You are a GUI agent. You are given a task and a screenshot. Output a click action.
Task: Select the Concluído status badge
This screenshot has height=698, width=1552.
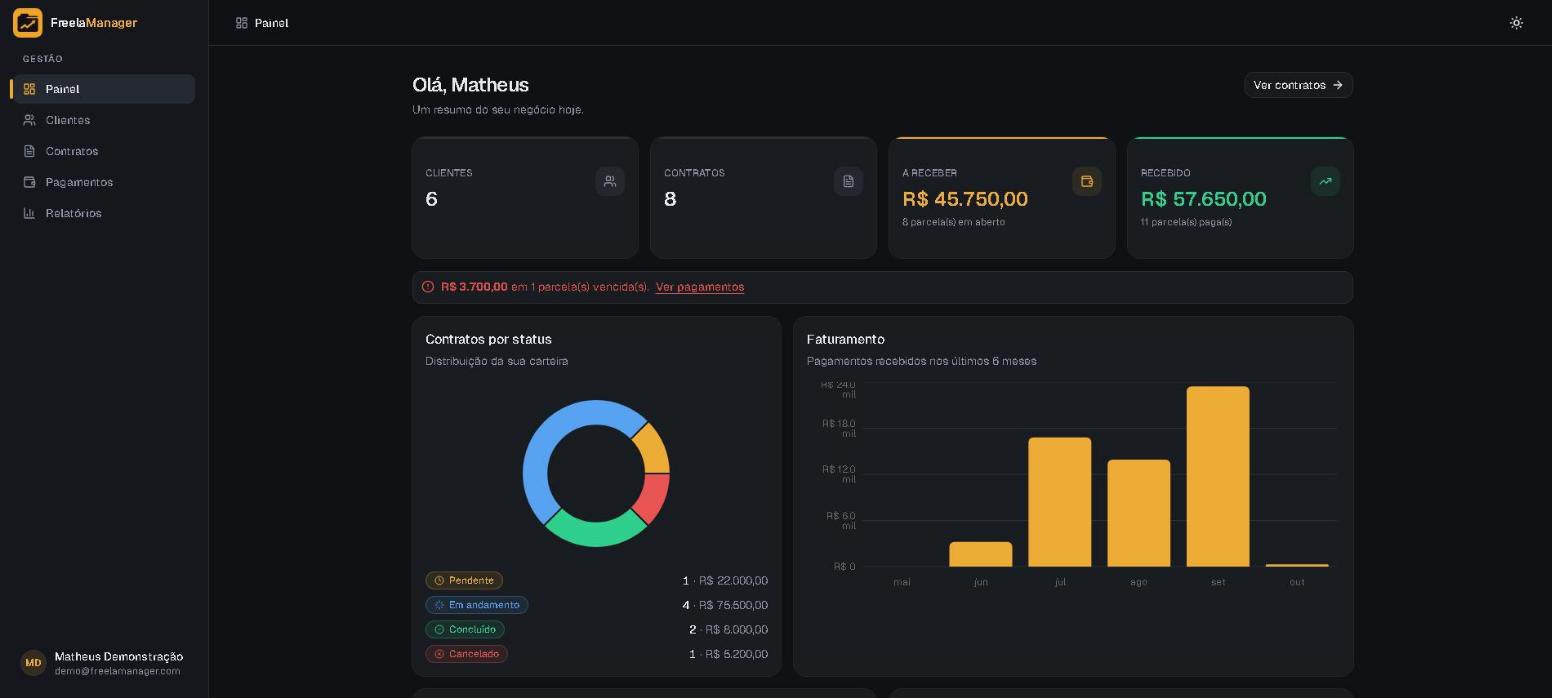[465, 630]
